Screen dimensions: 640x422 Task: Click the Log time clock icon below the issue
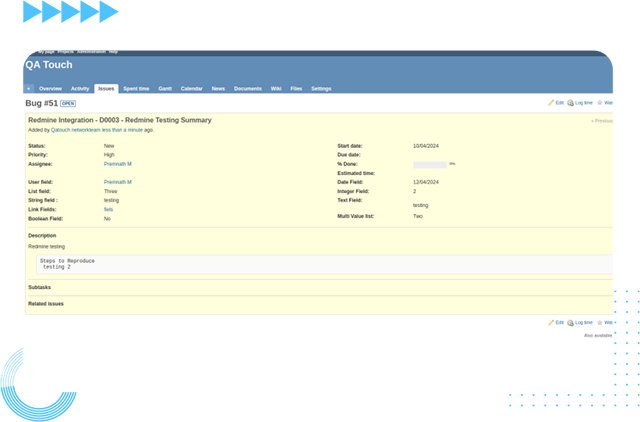[570, 323]
